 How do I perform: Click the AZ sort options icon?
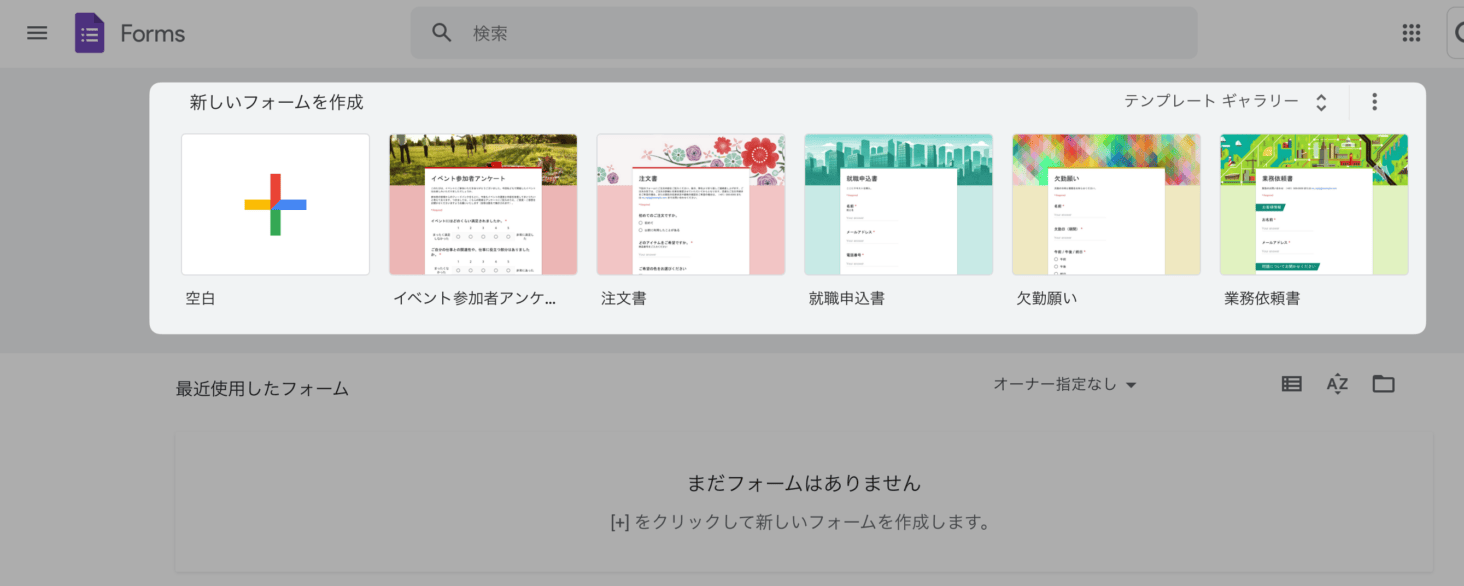(x=1337, y=384)
